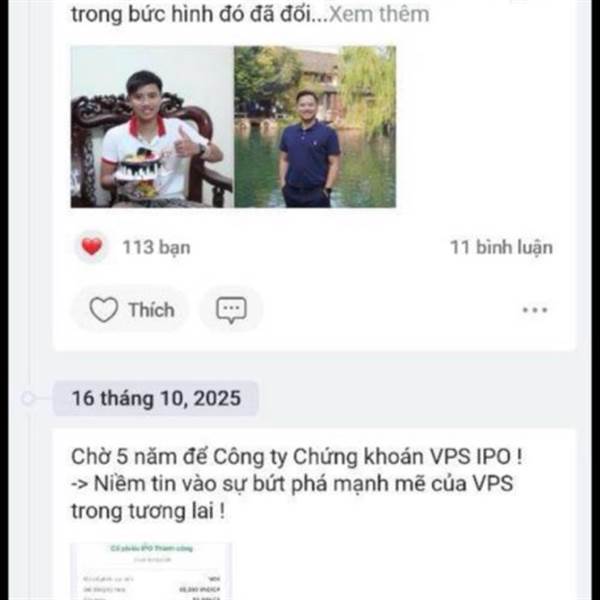The height and width of the screenshot is (600, 600).
Task: Tap the outlined heart icon beside Thích
Action: coord(104,310)
